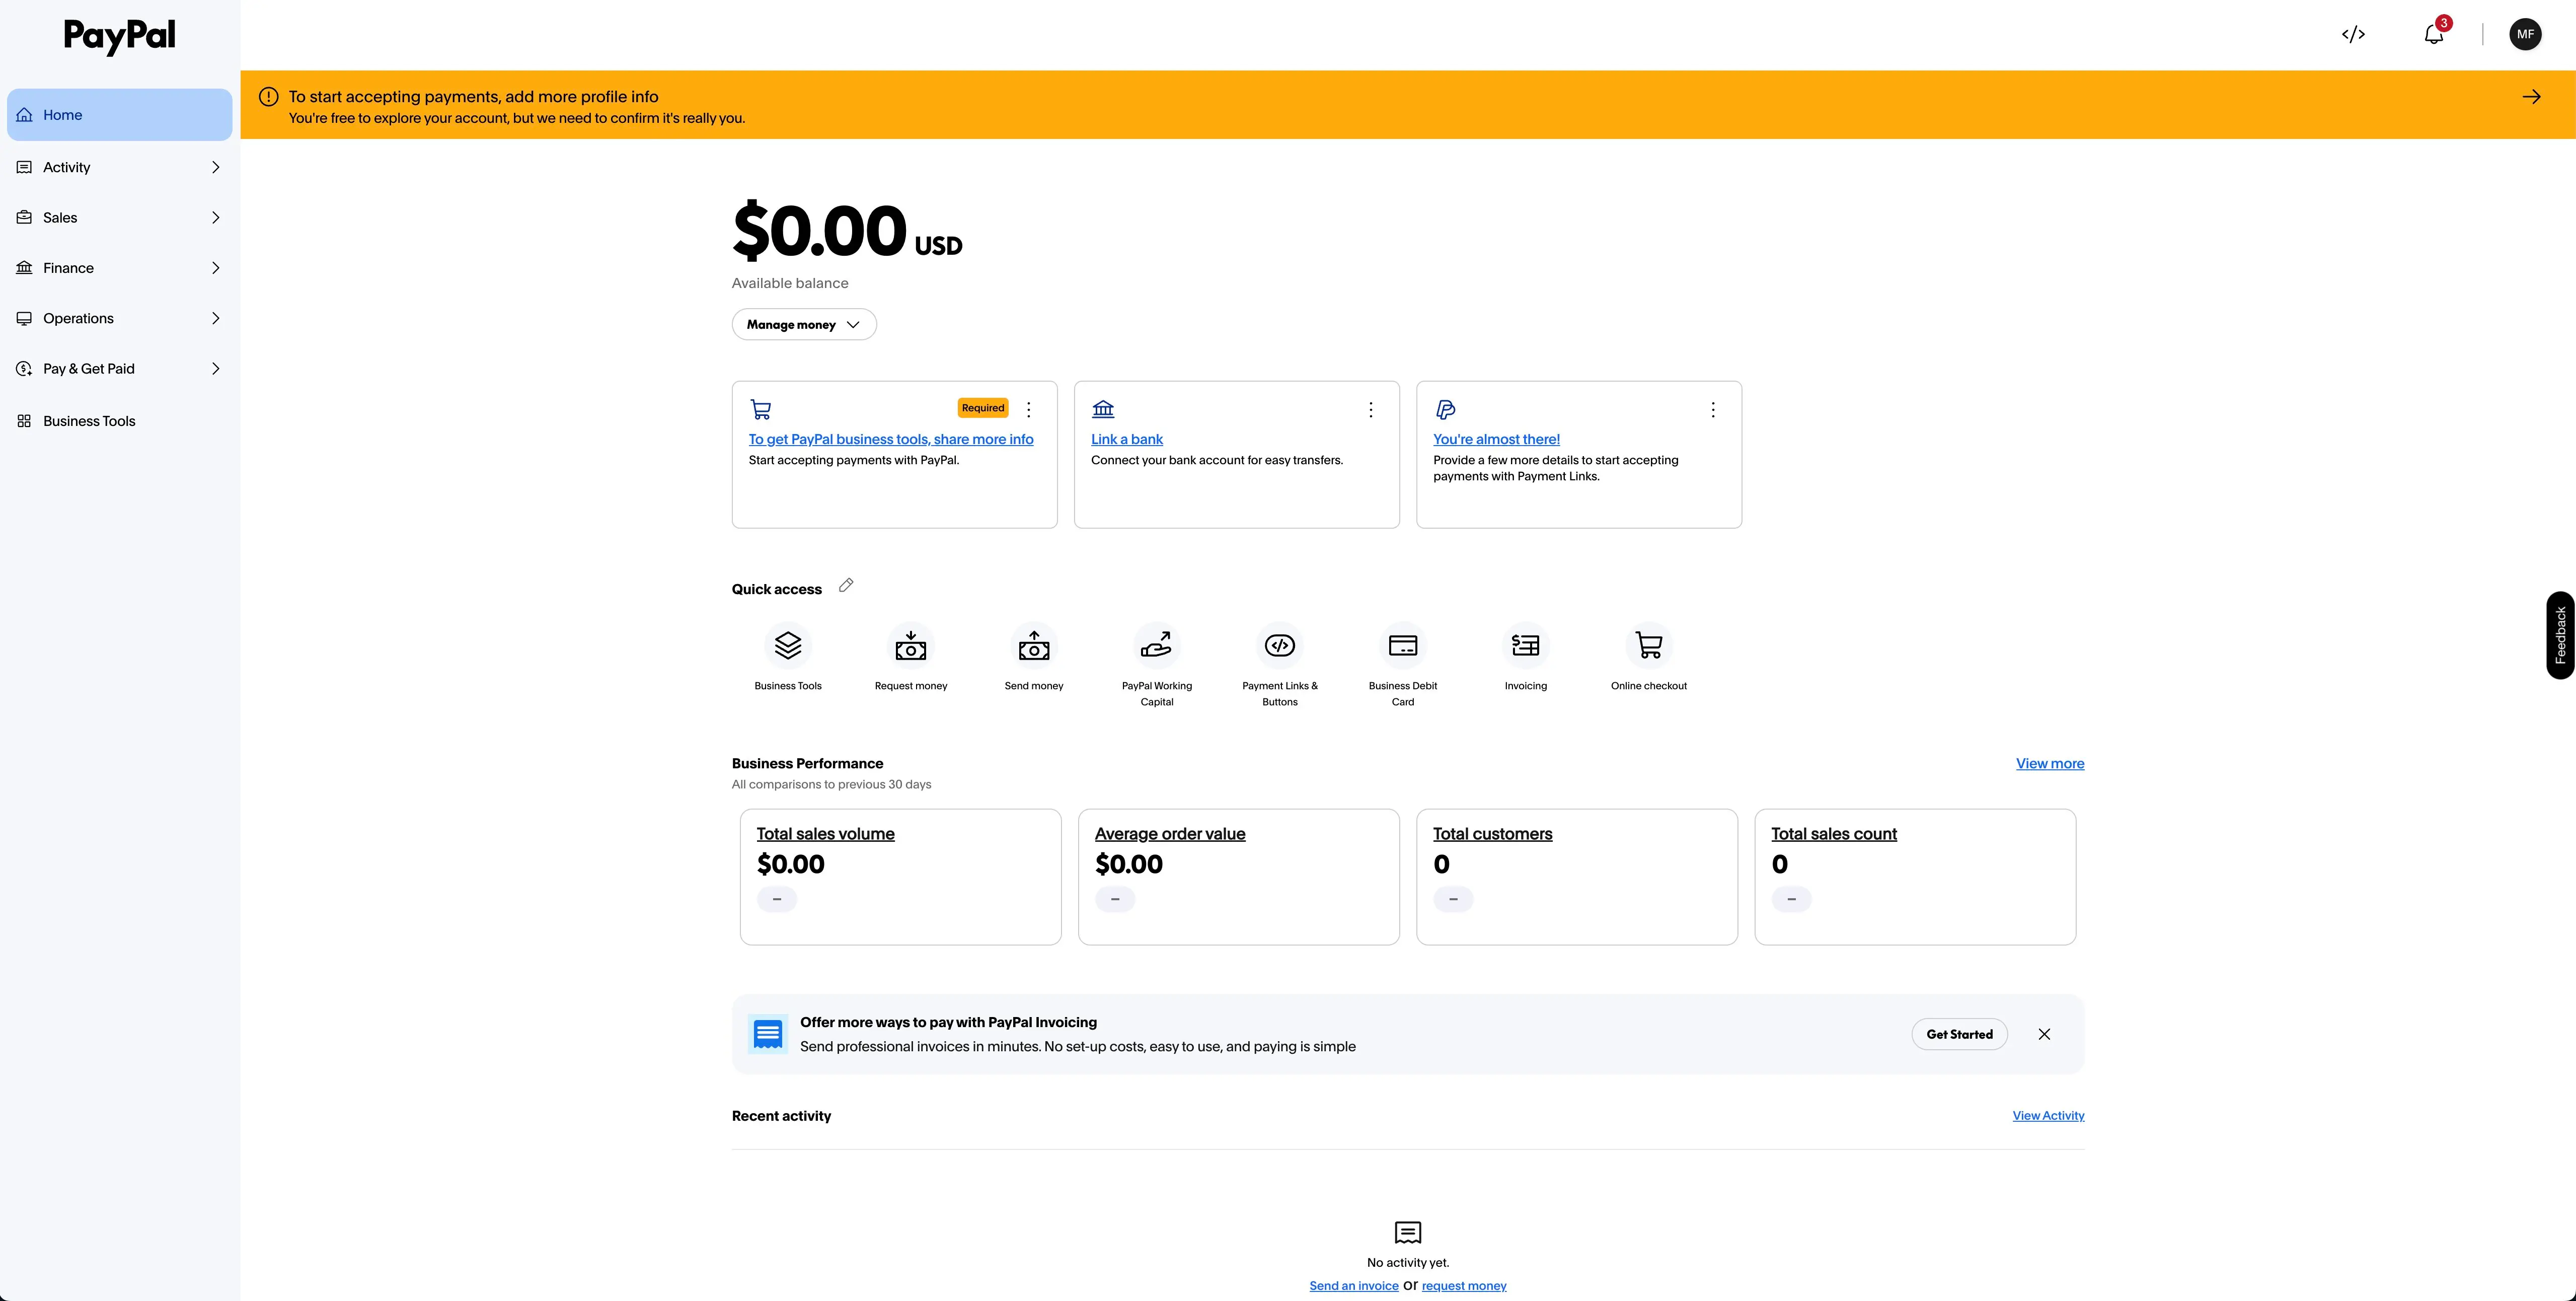
Task: Expand the Pay & Get Paid chevron
Action: [x=215, y=368]
